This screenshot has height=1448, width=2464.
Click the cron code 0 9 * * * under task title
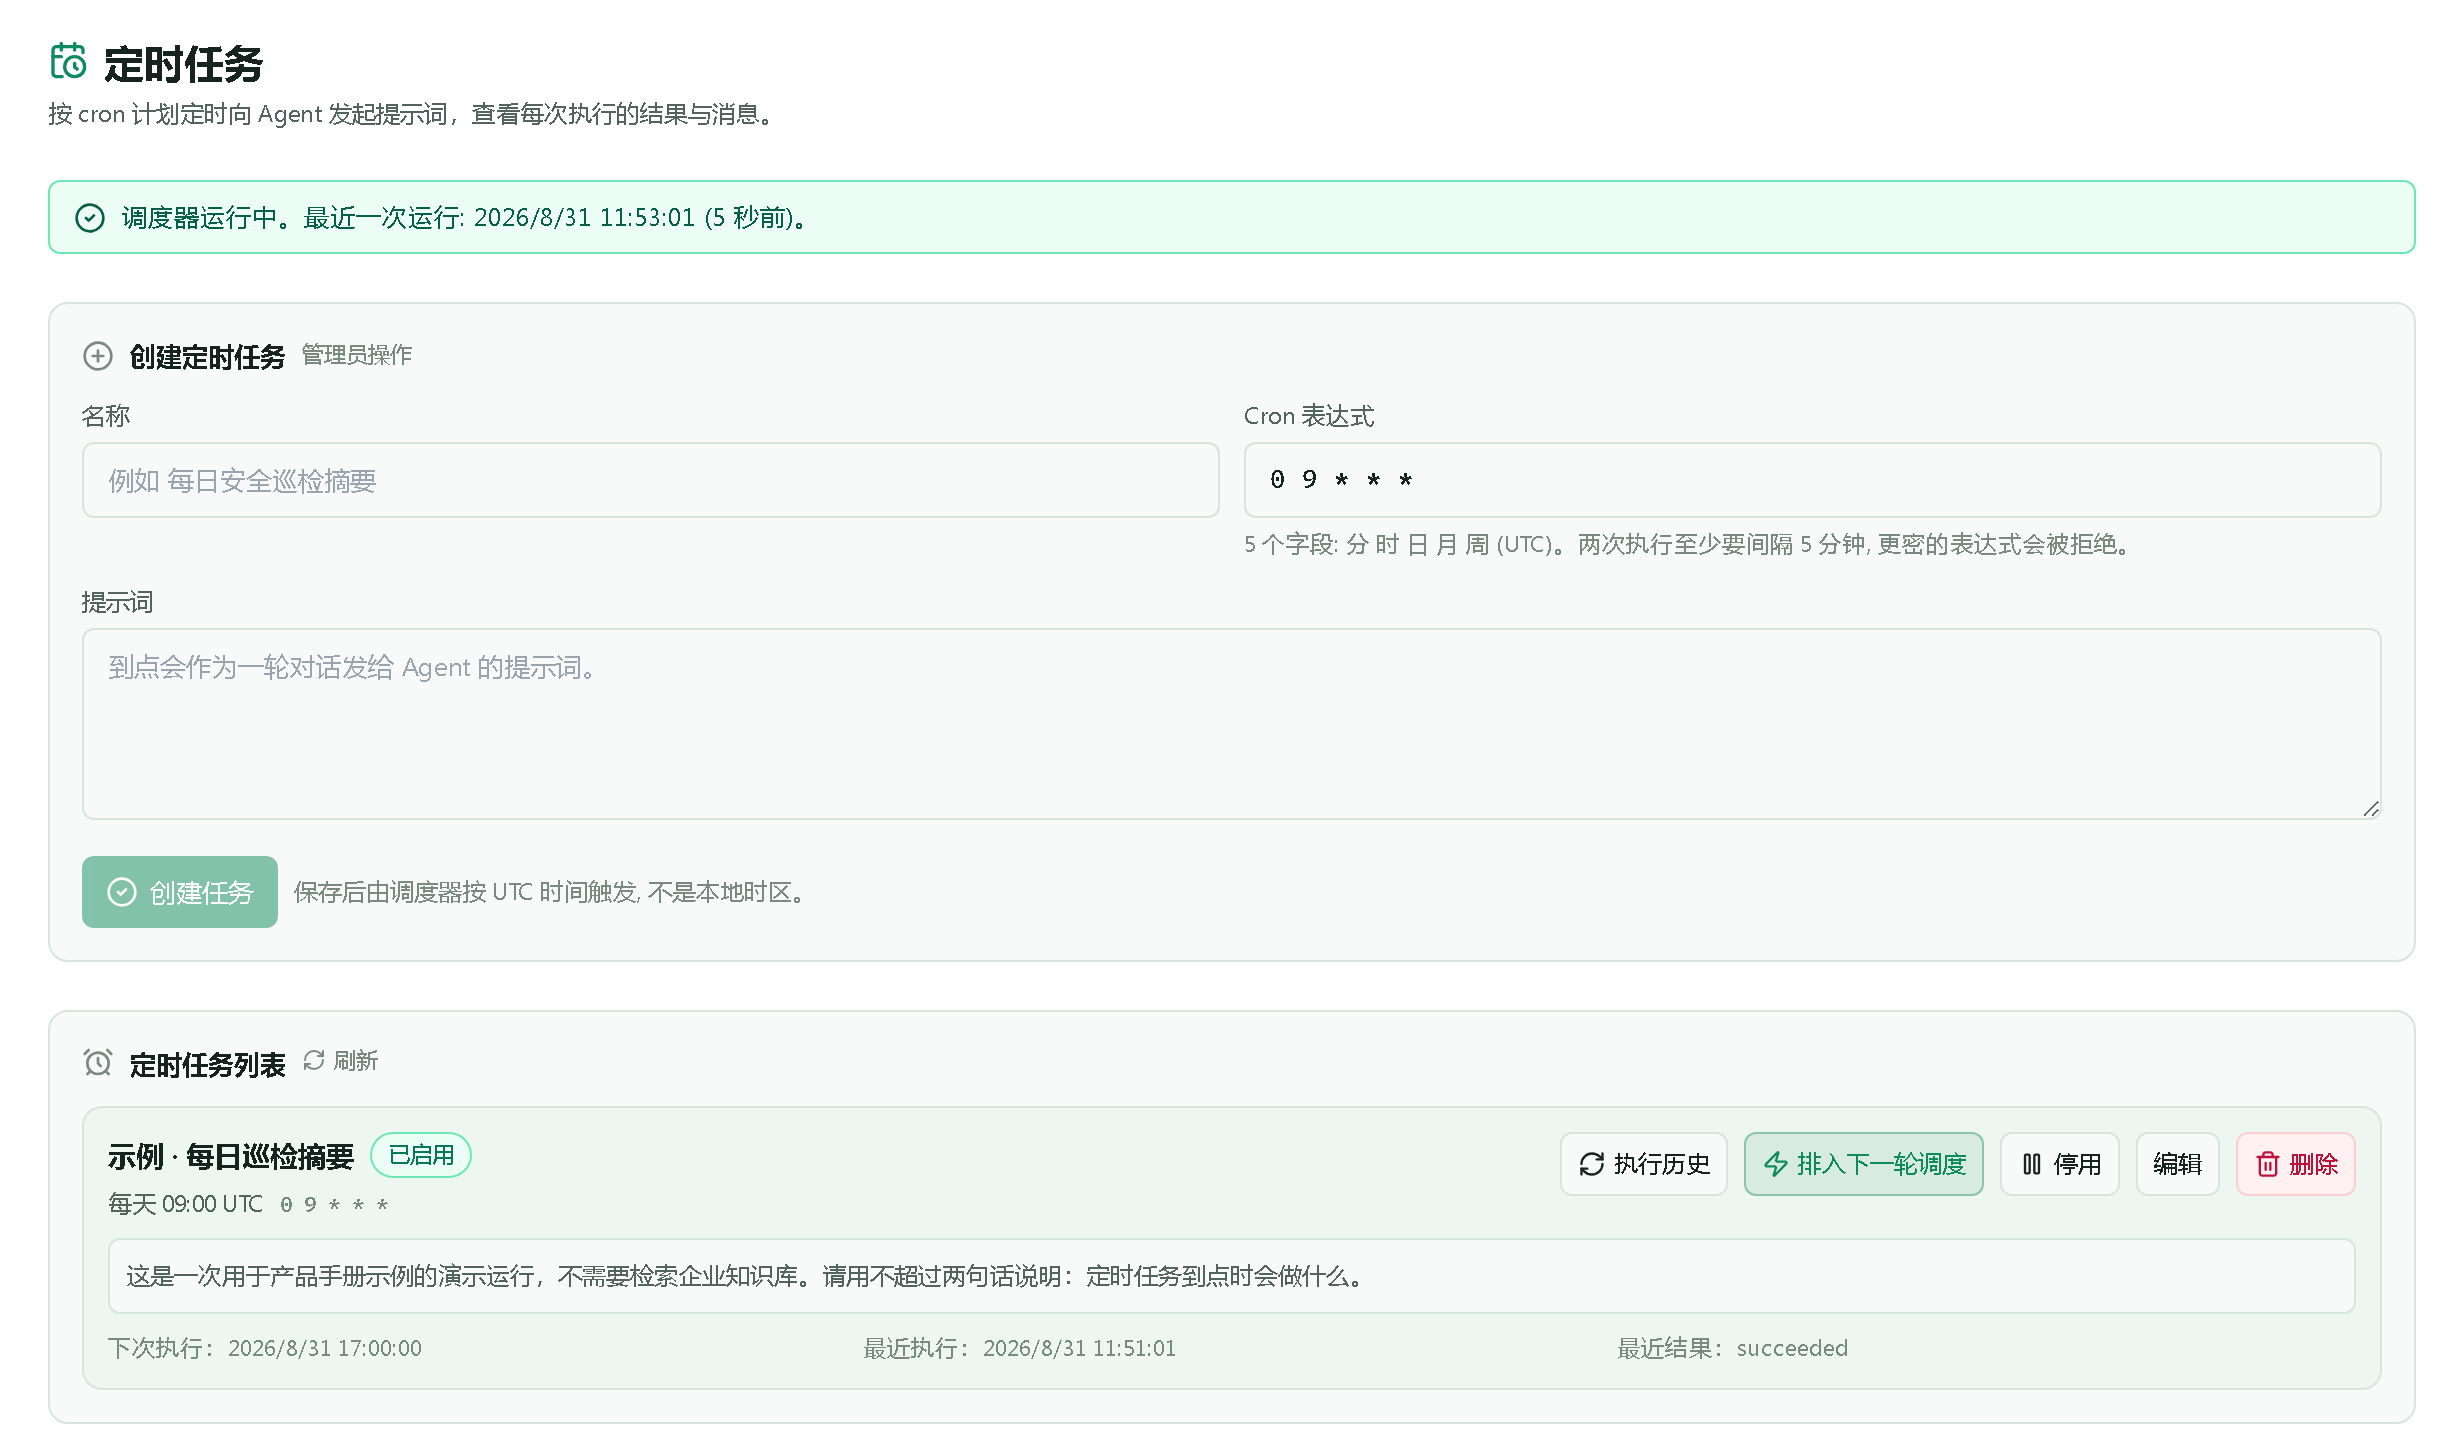point(334,1205)
